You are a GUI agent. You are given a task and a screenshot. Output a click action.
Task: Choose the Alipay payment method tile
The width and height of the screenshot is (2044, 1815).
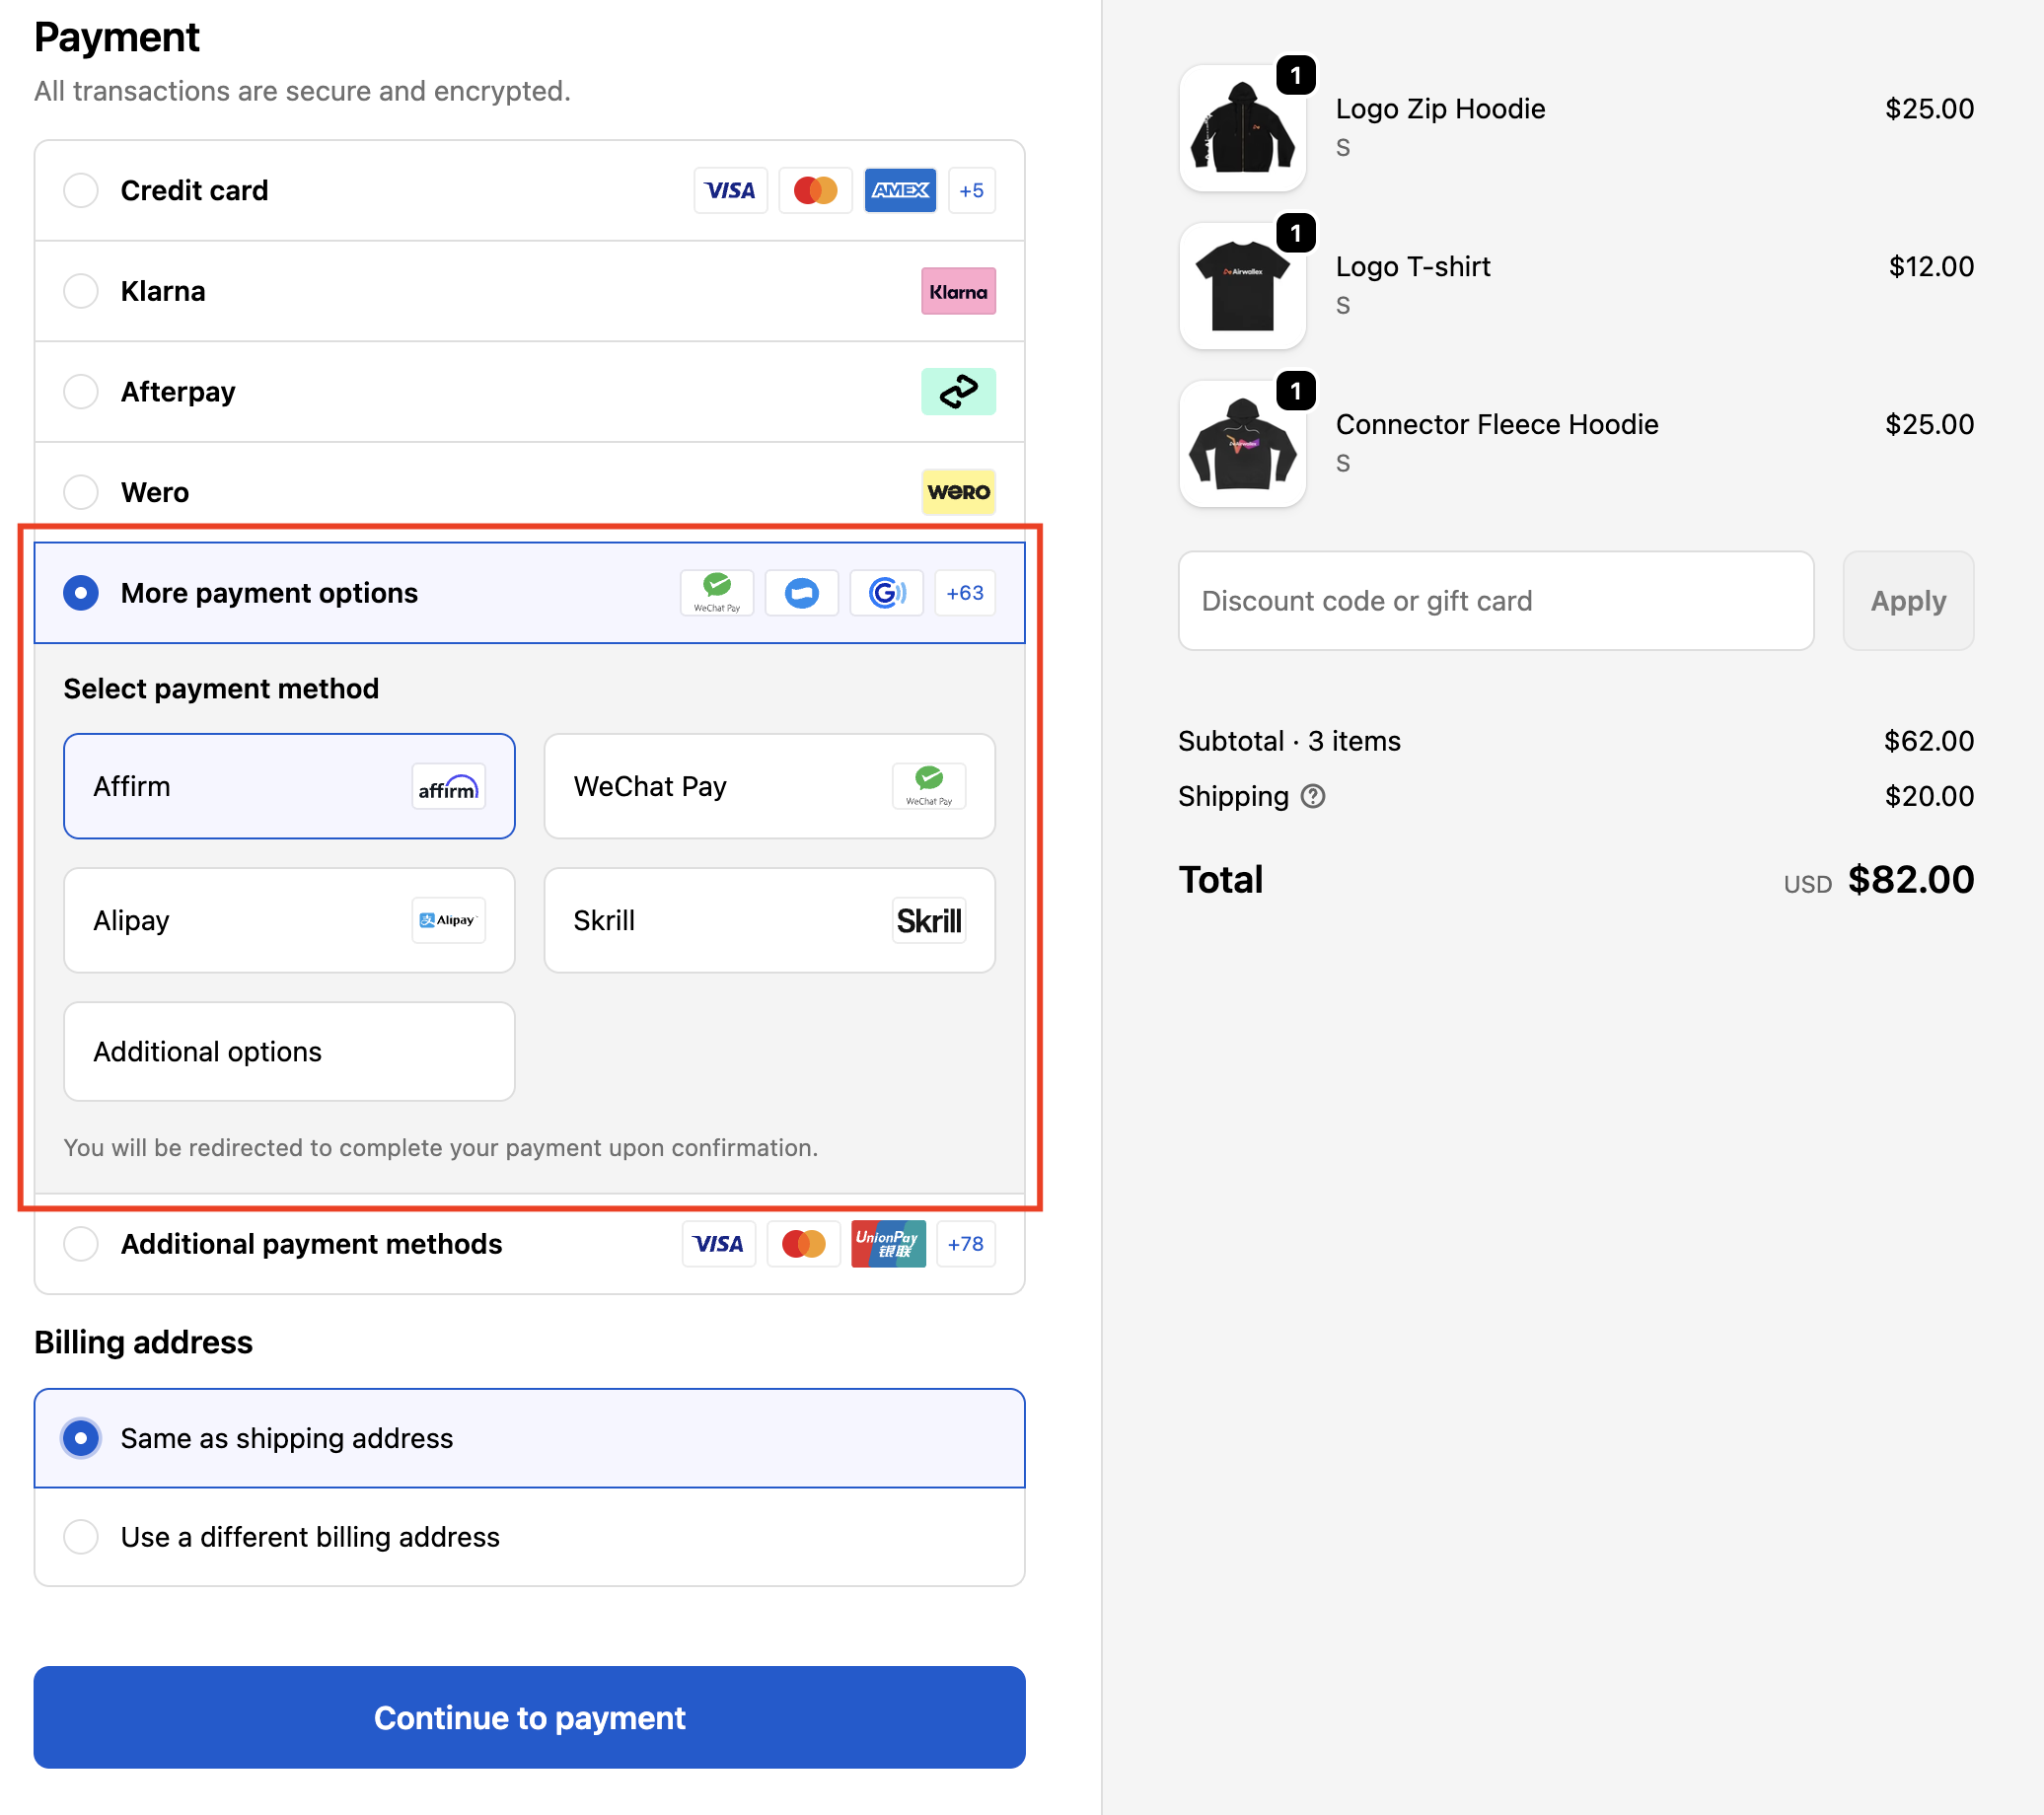289,920
